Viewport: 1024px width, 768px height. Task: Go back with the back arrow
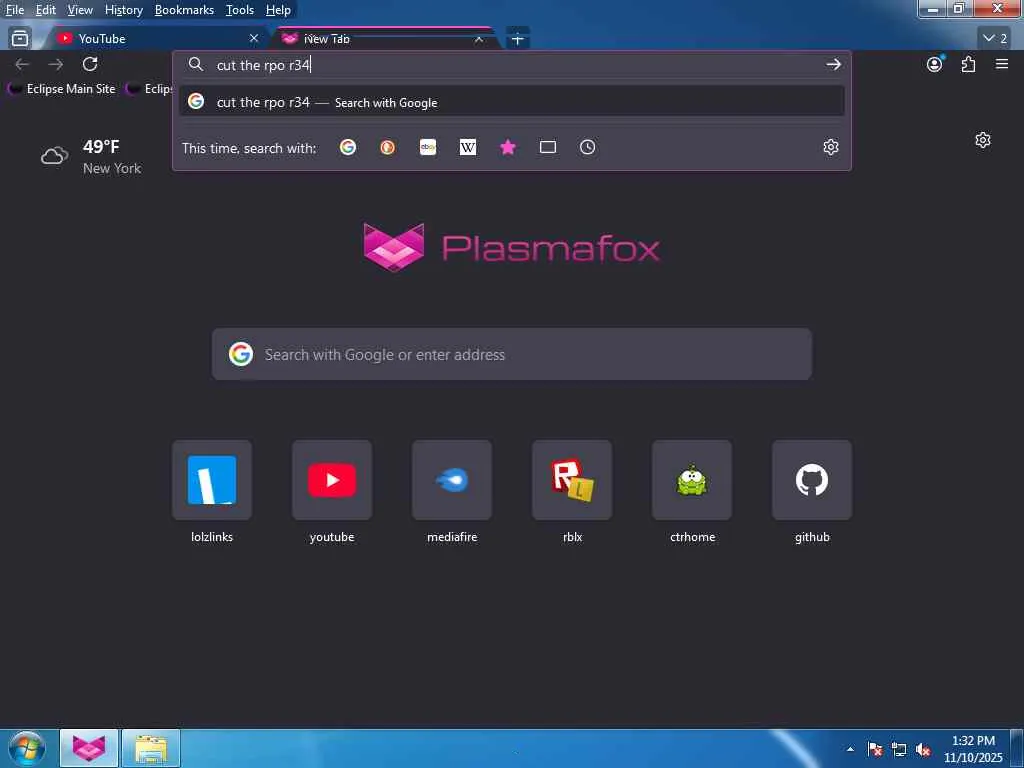(x=22, y=64)
